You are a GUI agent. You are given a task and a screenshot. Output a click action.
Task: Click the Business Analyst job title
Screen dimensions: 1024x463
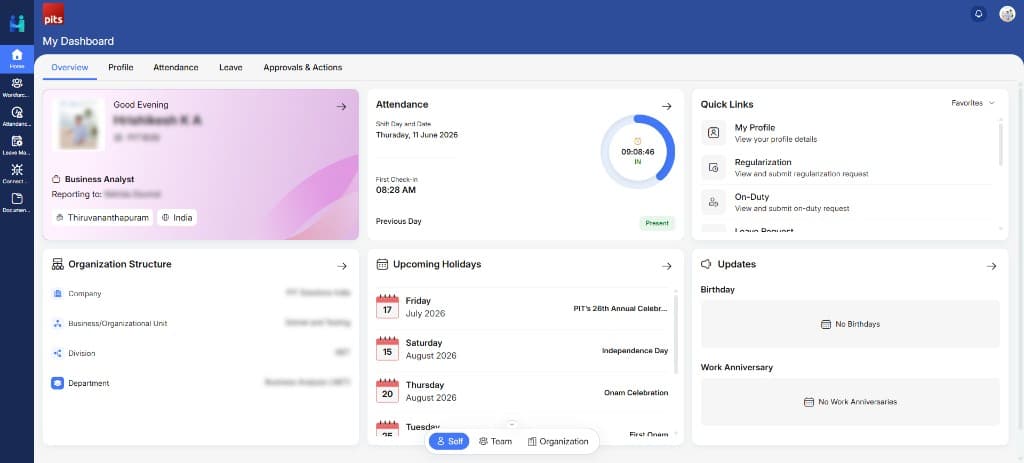click(x=99, y=179)
